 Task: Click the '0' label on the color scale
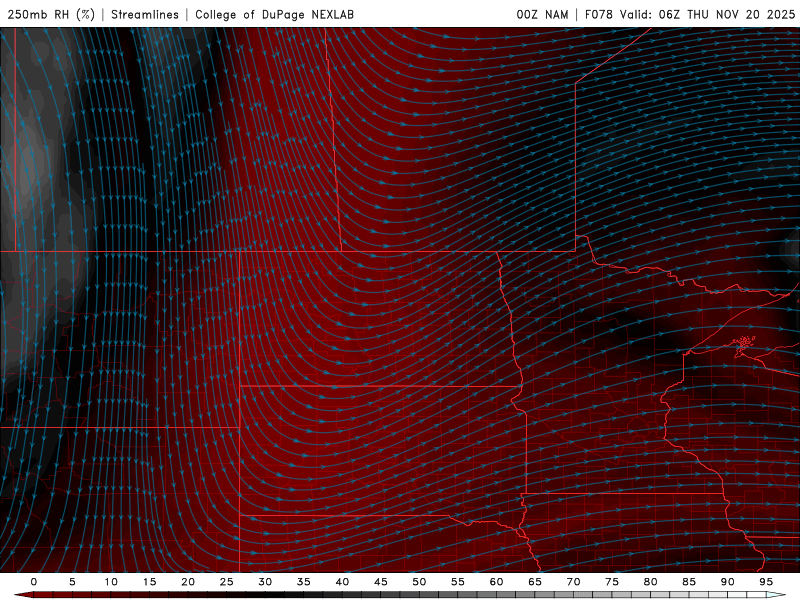tap(34, 582)
